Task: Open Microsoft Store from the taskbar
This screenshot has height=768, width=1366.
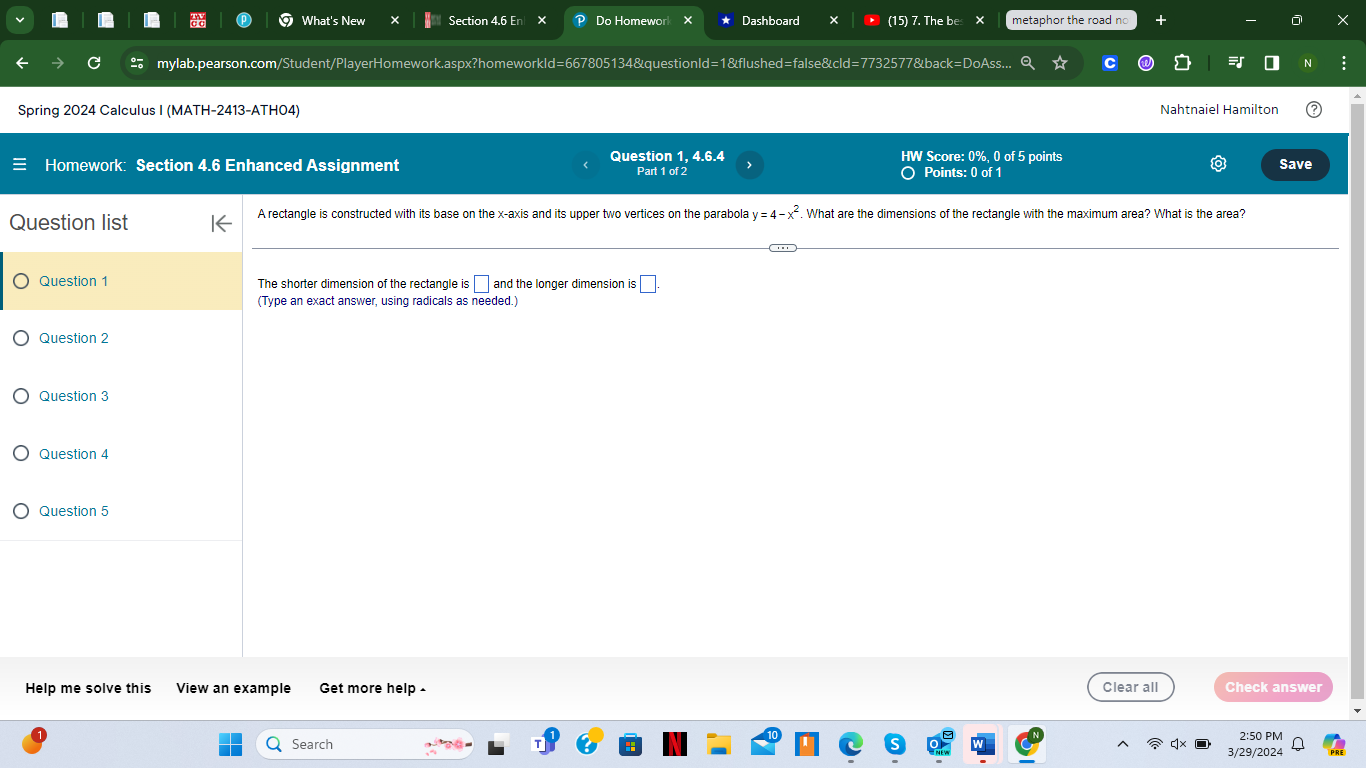Action: [631, 744]
